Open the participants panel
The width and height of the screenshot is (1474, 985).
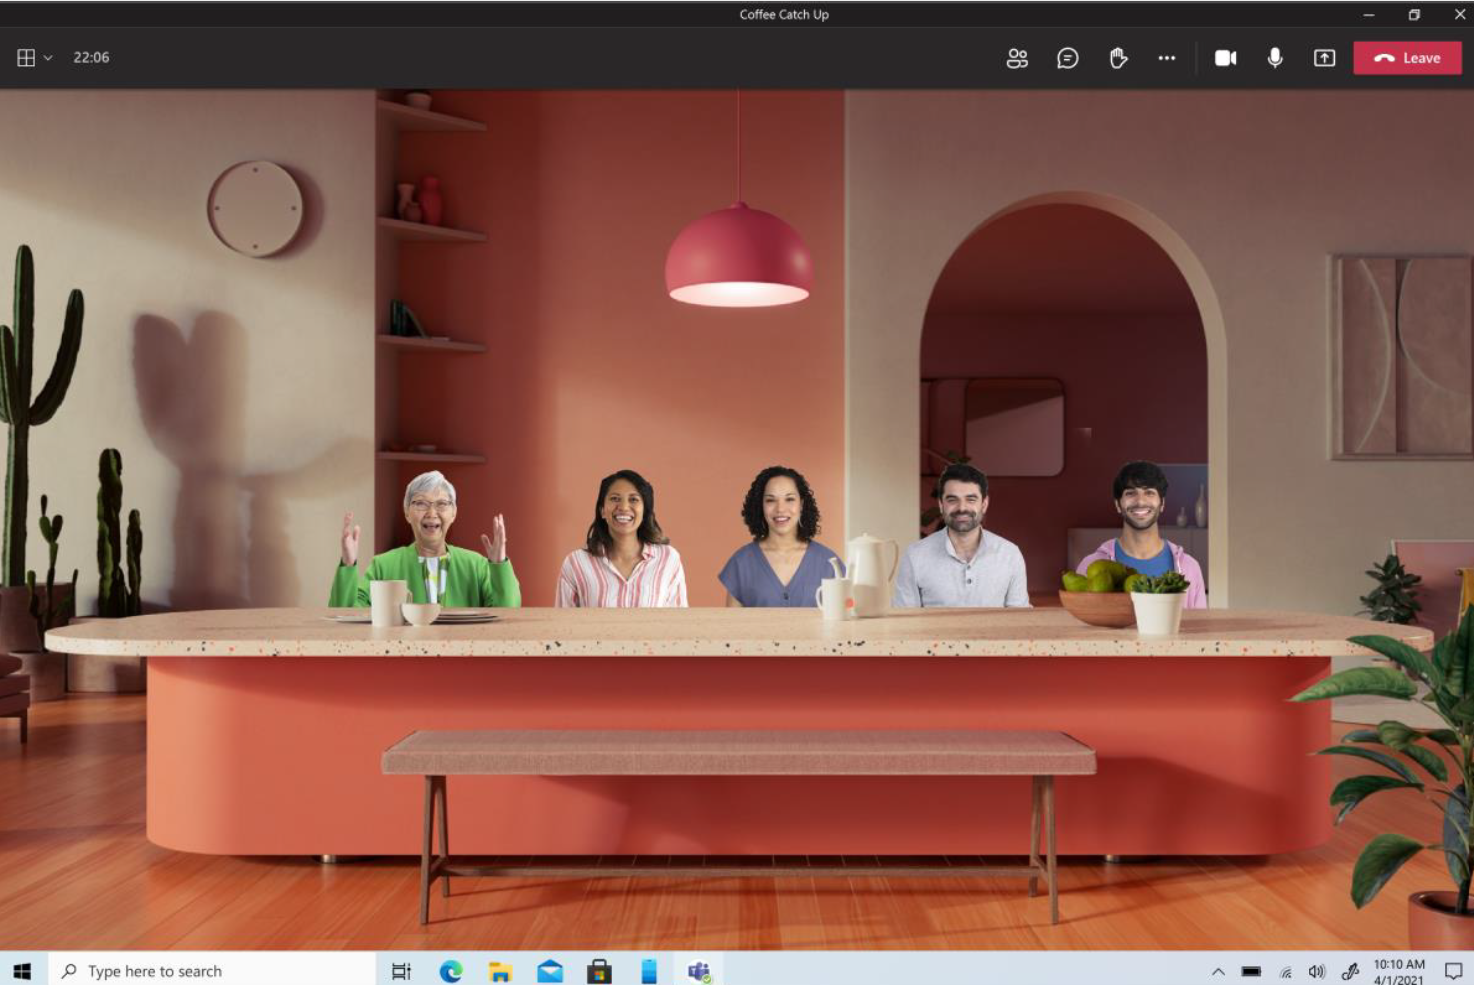coord(1017,58)
